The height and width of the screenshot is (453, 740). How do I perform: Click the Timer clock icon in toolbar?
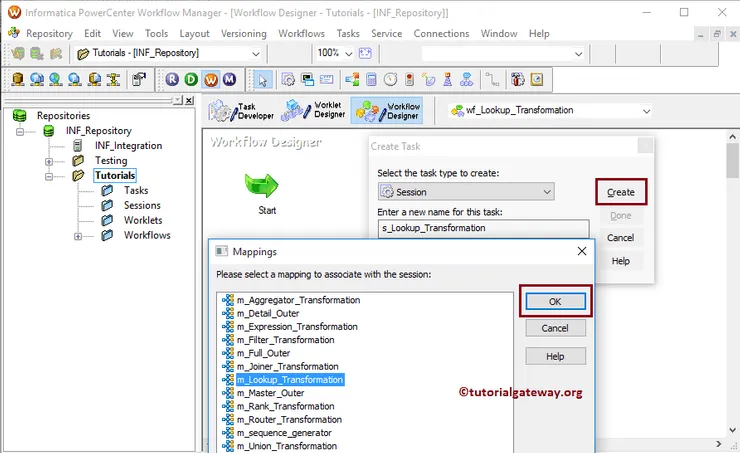pos(390,79)
